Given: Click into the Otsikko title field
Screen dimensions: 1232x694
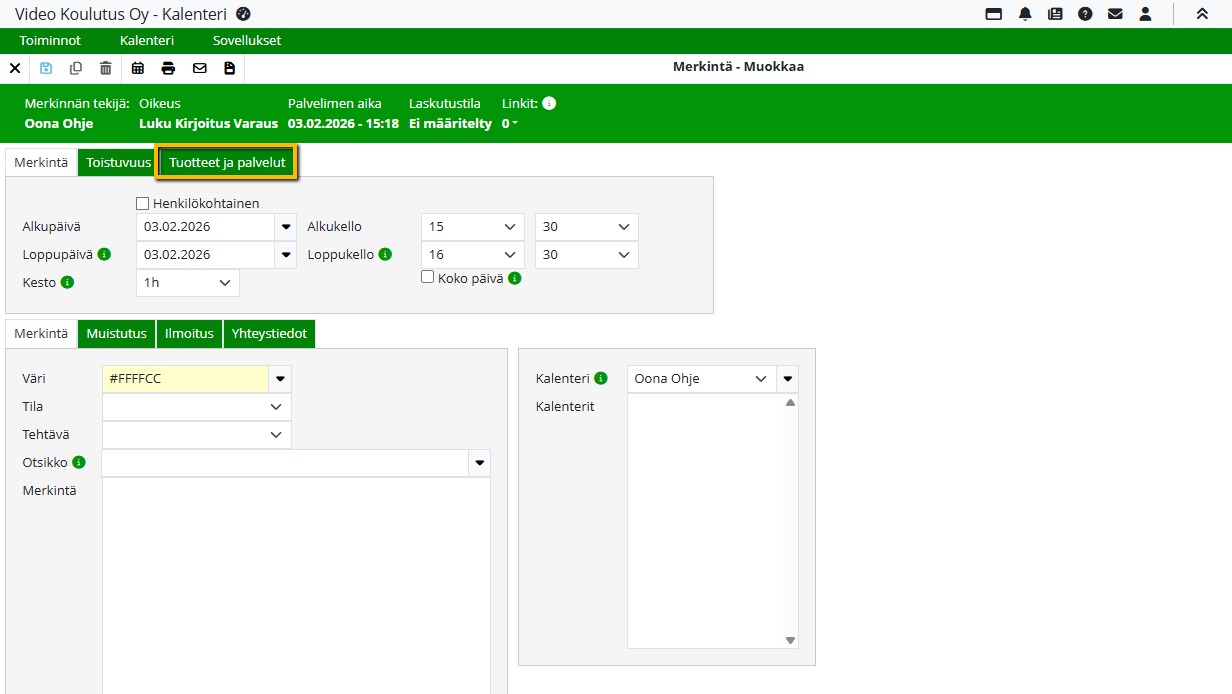Looking at the screenshot, I should [x=285, y=463].
